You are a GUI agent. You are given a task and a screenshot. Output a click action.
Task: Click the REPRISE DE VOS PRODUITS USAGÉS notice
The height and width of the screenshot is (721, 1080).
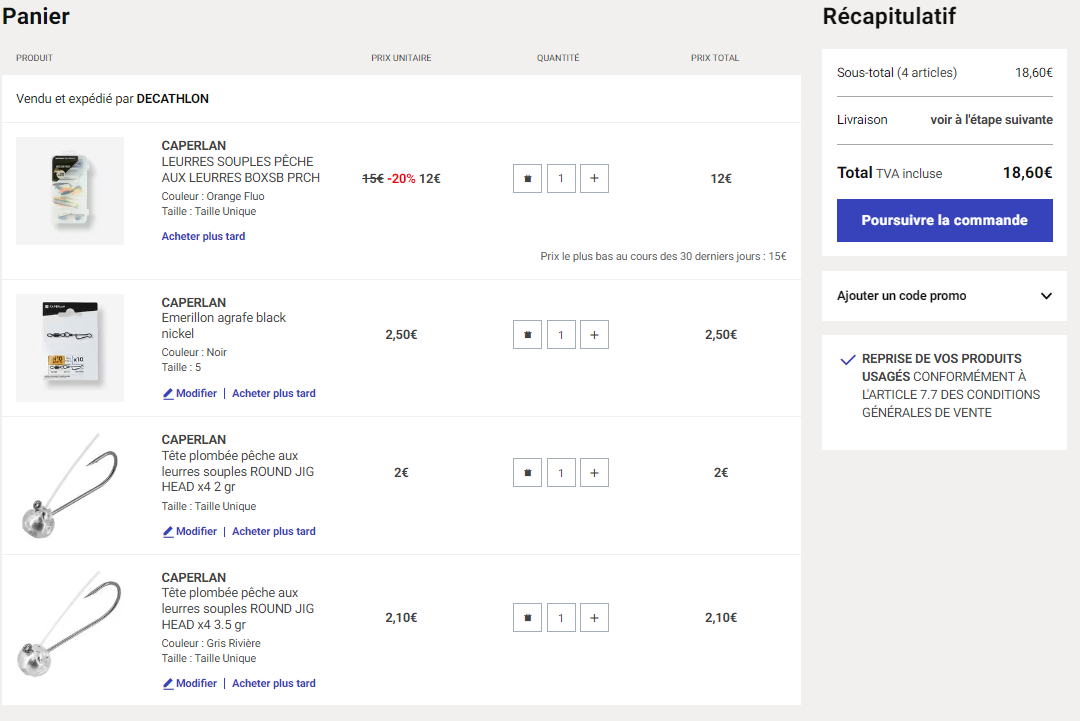tap(951, 386)
